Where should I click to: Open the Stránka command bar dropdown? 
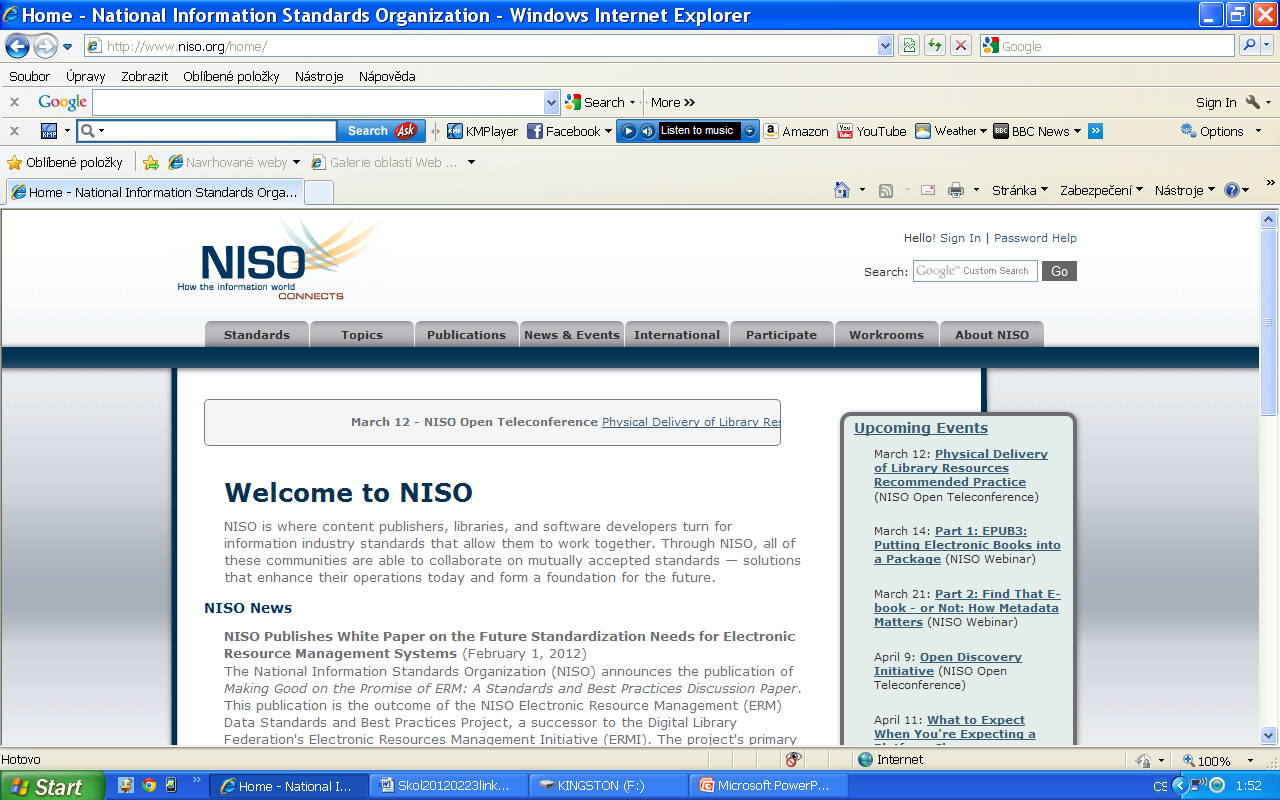tap(1020, 190)
